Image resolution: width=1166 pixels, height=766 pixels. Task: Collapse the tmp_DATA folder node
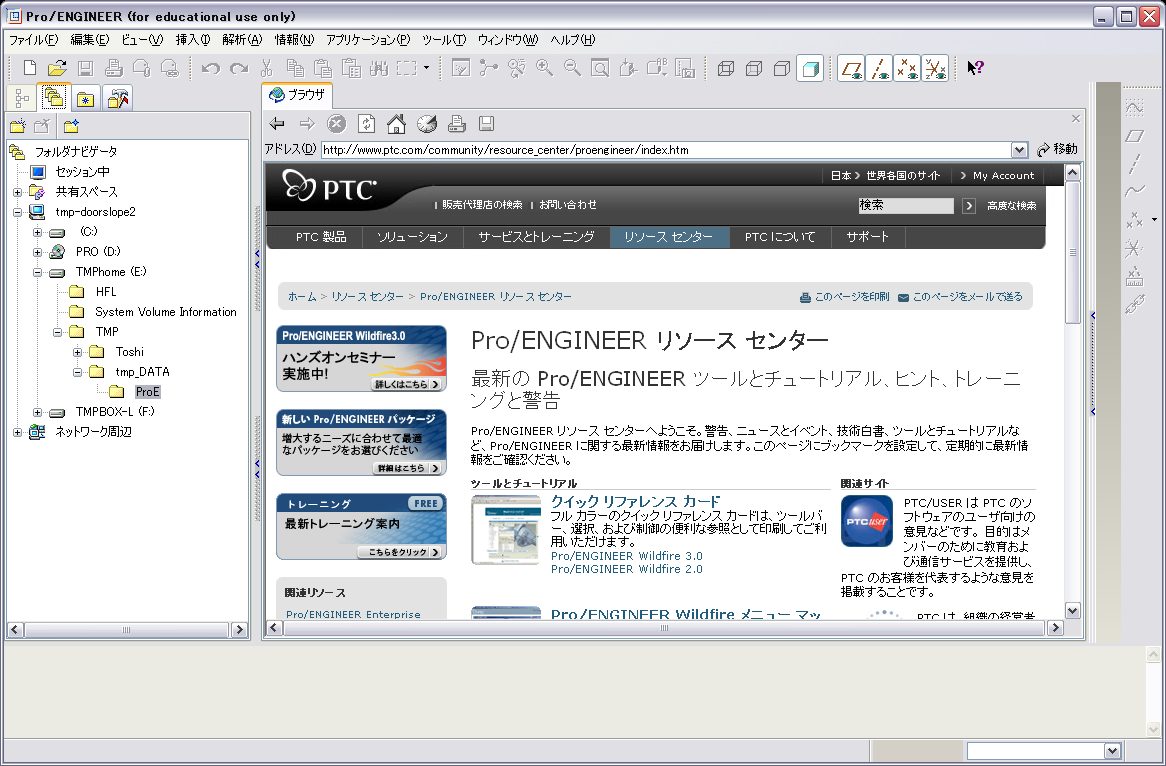77,372
